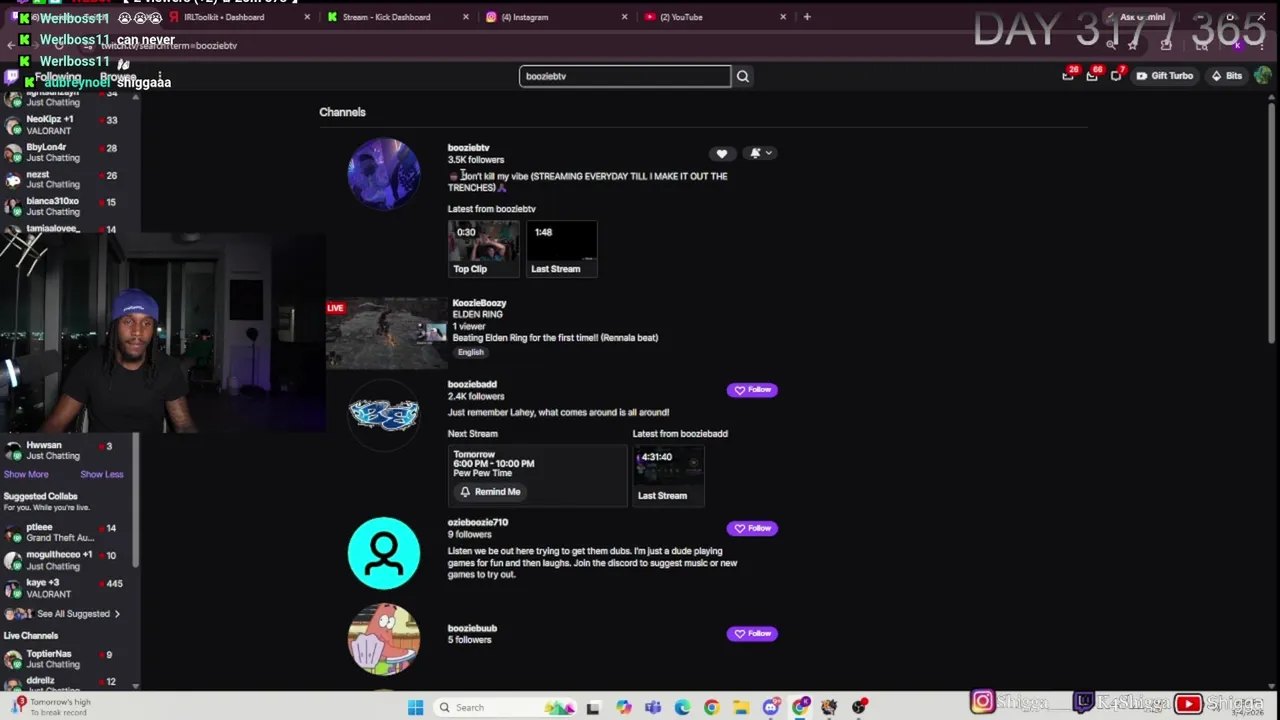1280x720 pixels.
Task: Open NeoKipz VALORANT channel in sidebar
Action: pos(67,125)
